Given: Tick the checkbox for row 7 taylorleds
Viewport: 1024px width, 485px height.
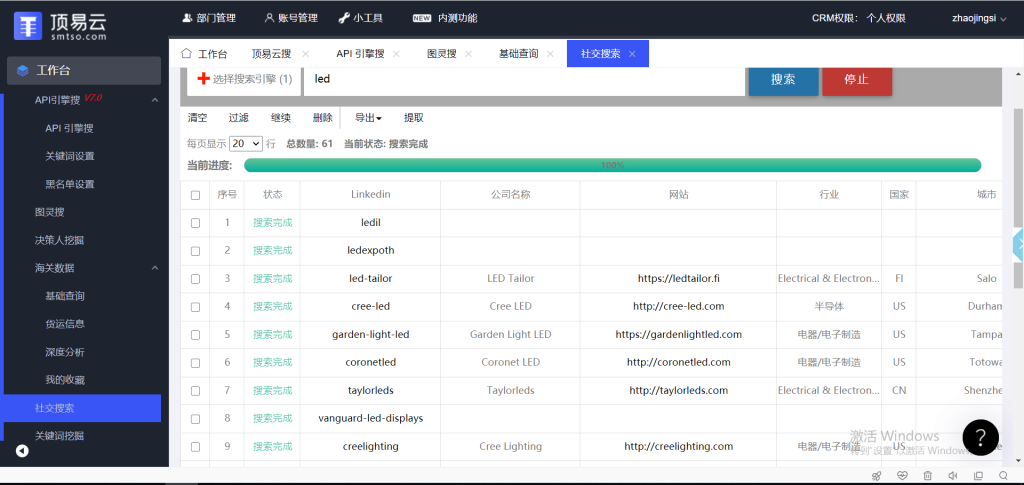Looking at the screenshot, I should [x=196, y=391].
